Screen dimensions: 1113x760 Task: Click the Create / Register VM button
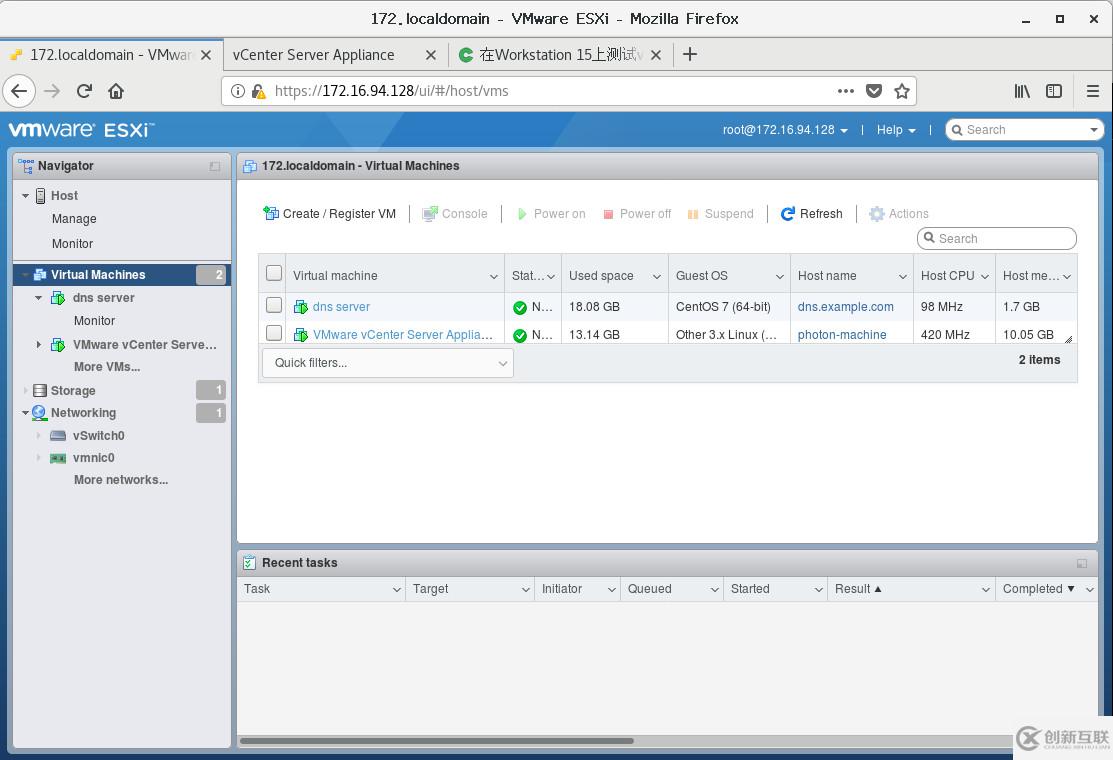(x=329, y=214)
